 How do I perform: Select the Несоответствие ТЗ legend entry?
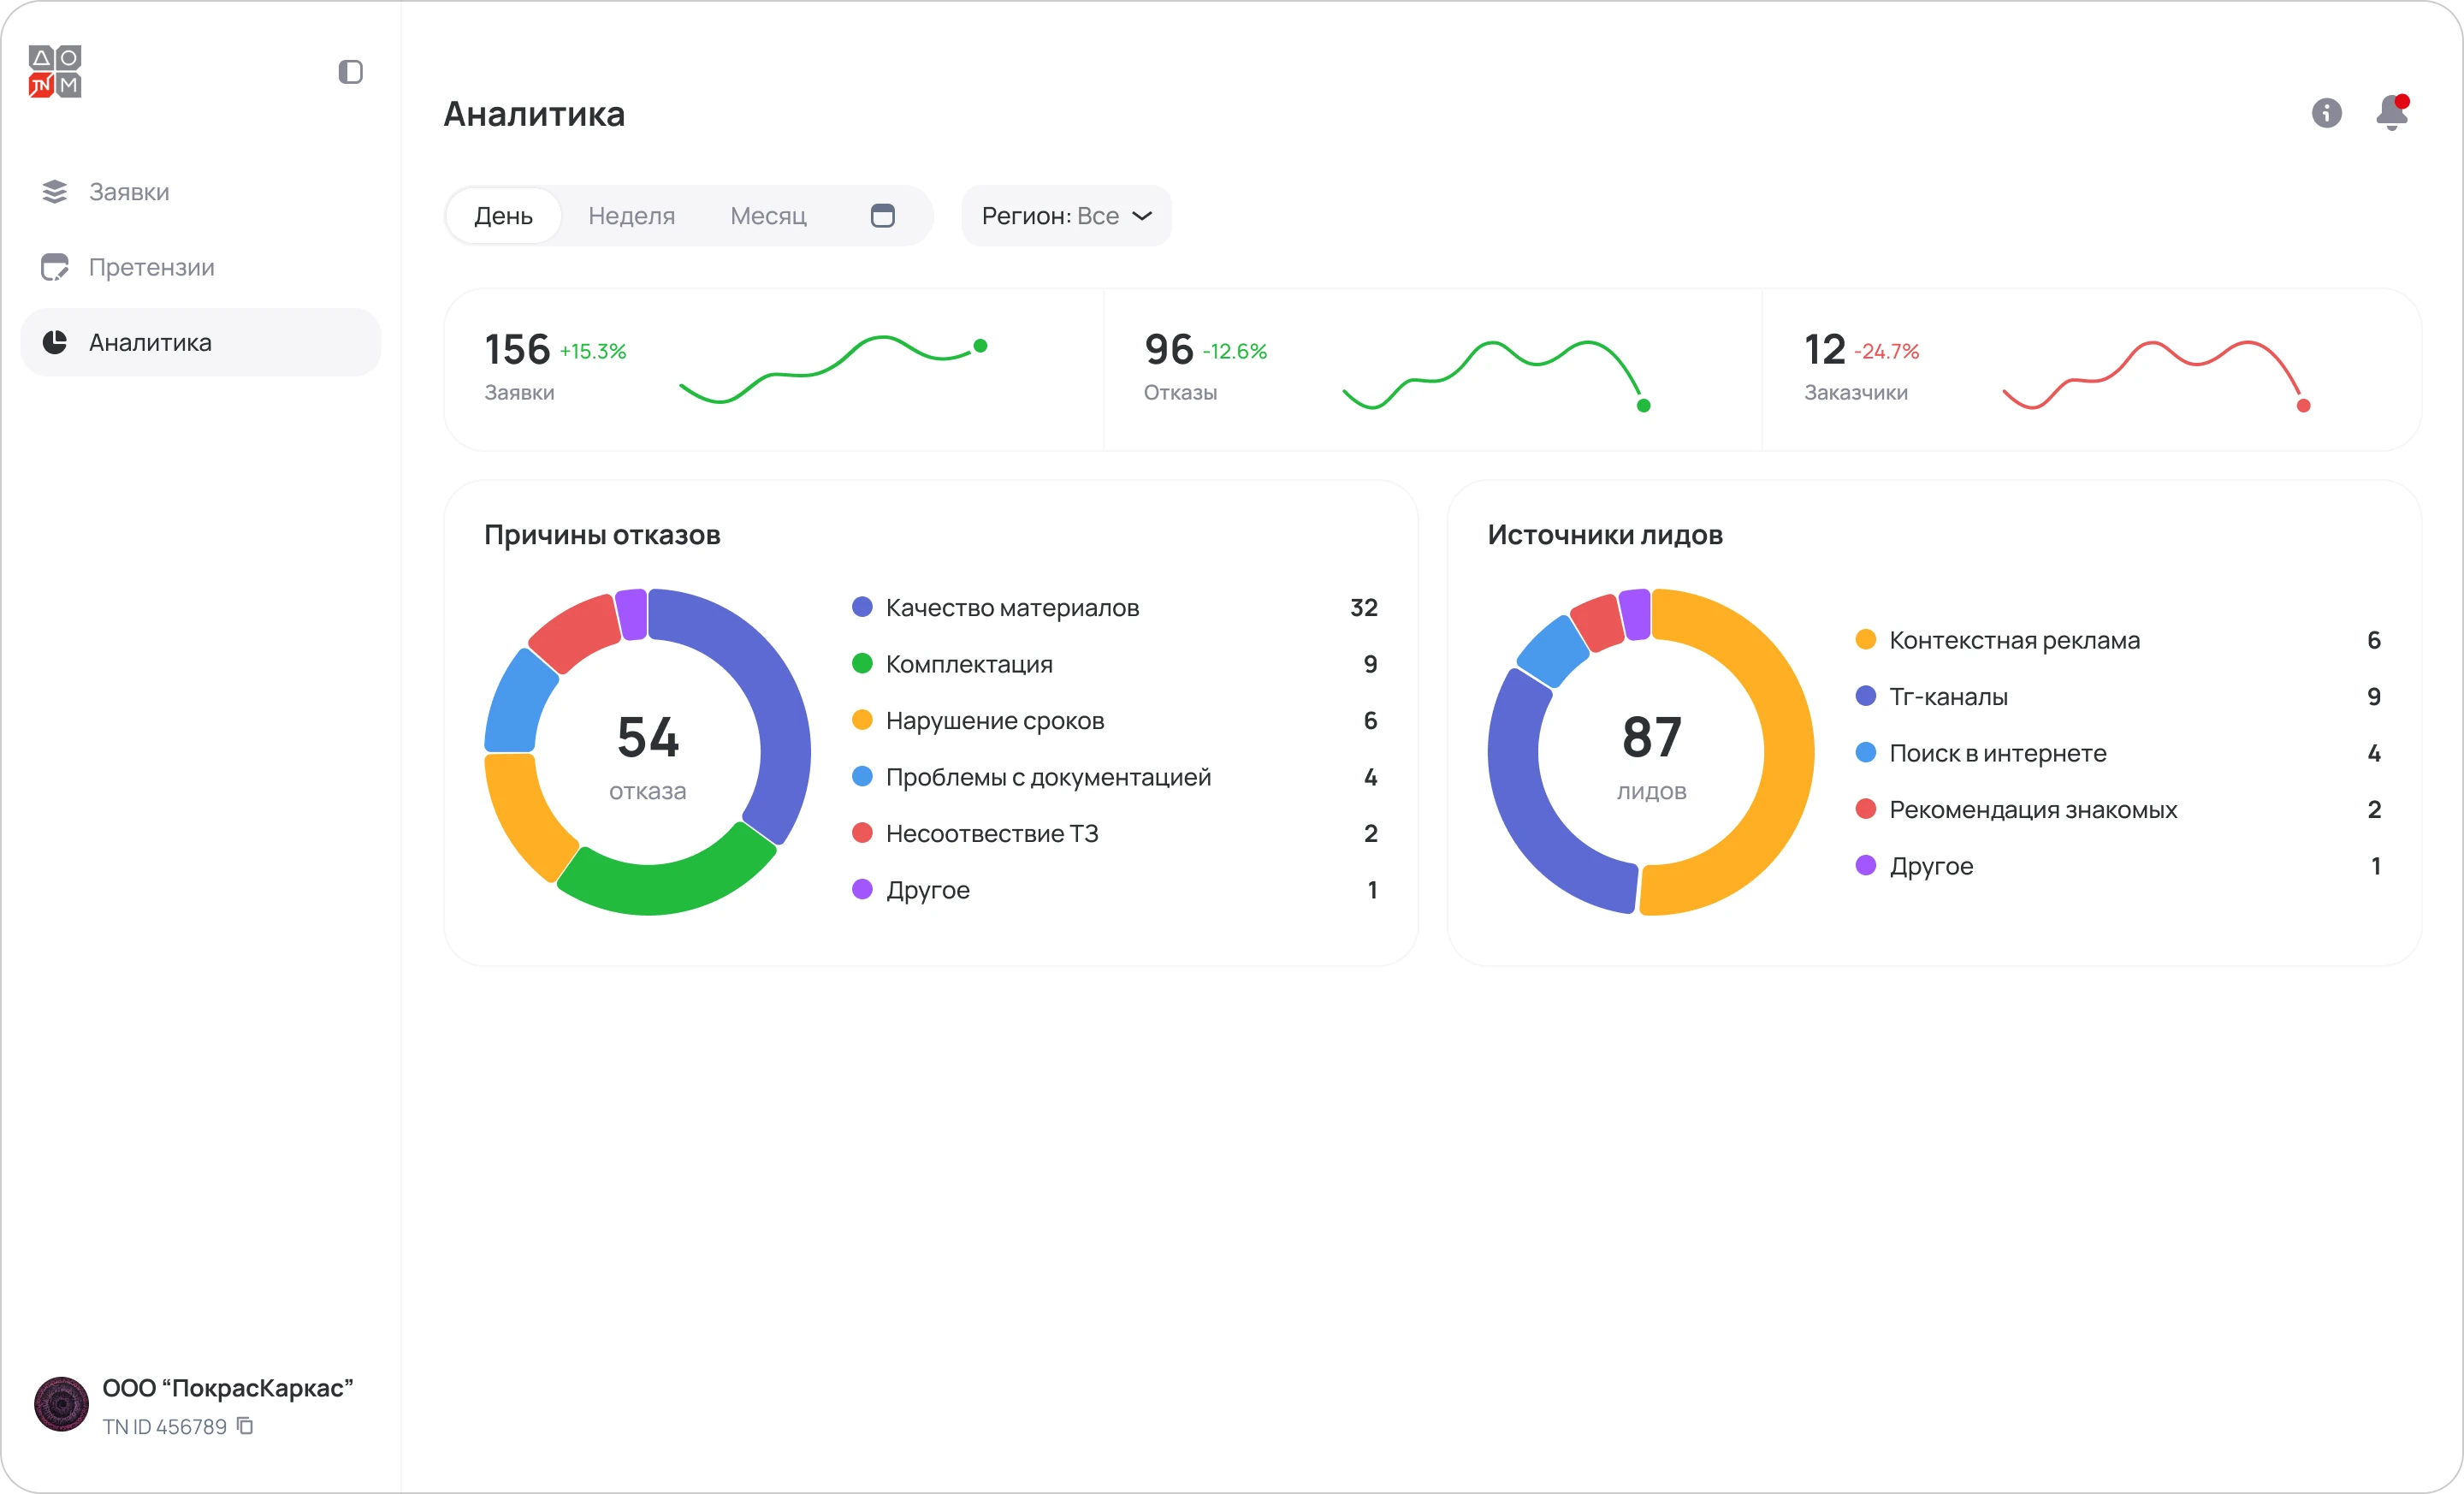tap(1115, 833)
